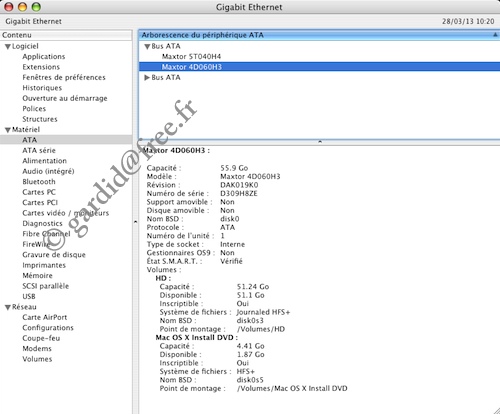The image size is (500, 414).
Task: Select Cartes PCI item
Action: pyautogui.click(x=40, y=202)
